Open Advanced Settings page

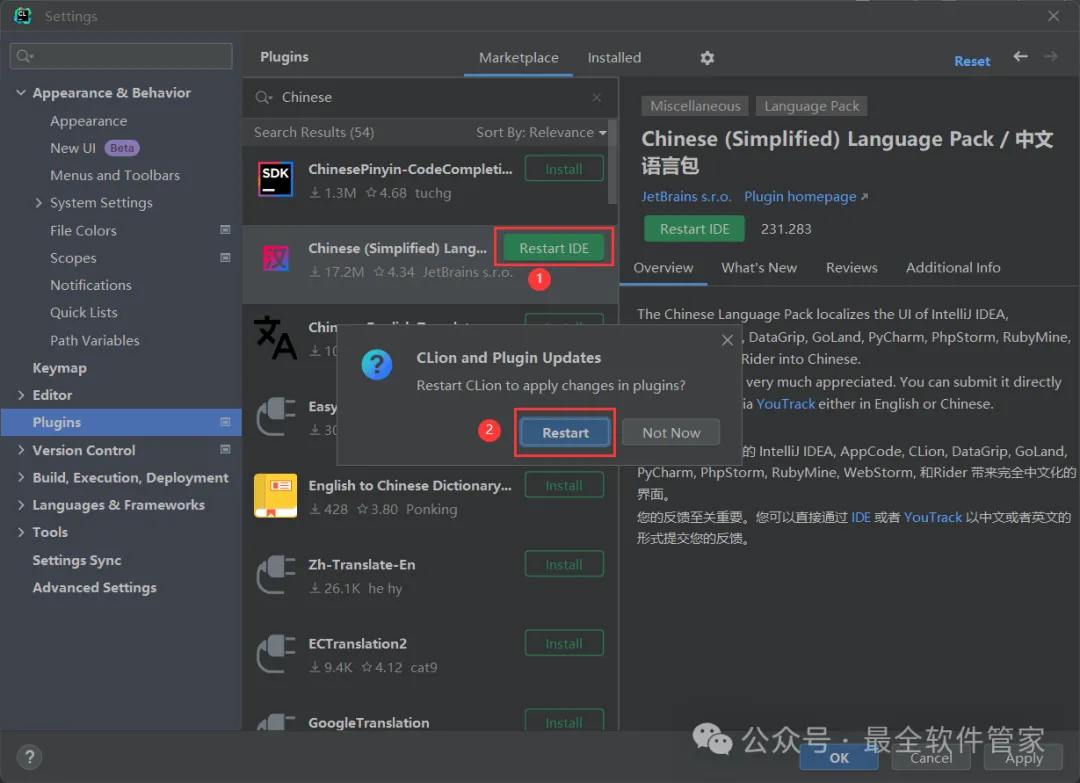[x=94, y=587]
